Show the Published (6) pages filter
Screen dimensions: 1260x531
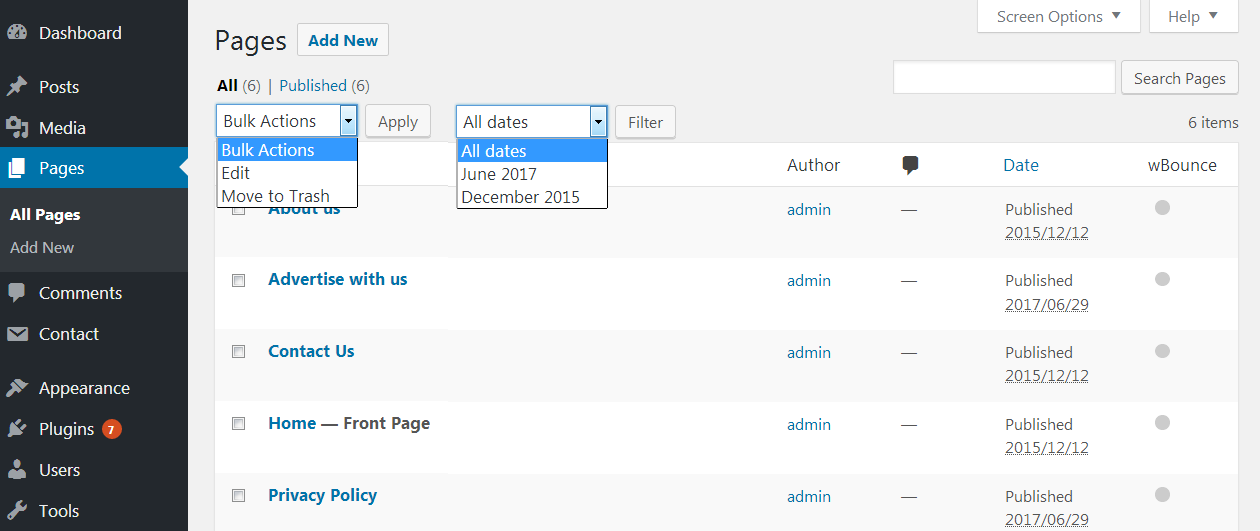[x=324, y=86]
